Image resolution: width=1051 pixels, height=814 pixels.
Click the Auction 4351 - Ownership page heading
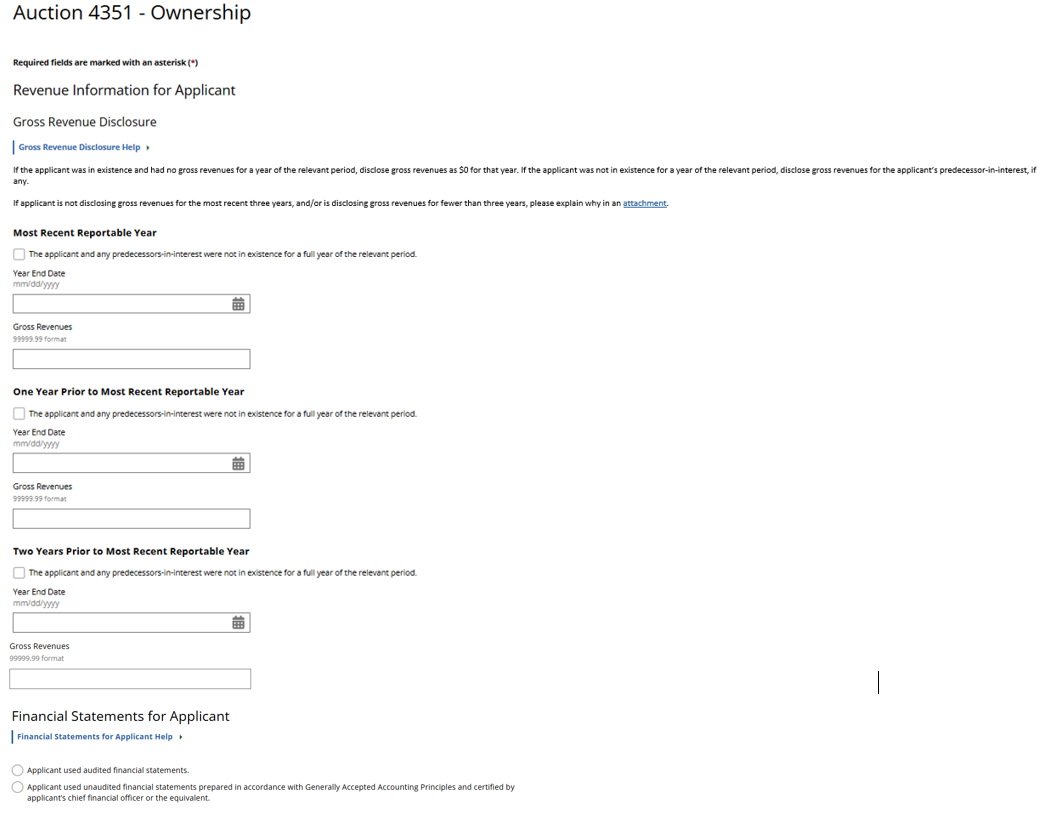click(x=132, y=14)
